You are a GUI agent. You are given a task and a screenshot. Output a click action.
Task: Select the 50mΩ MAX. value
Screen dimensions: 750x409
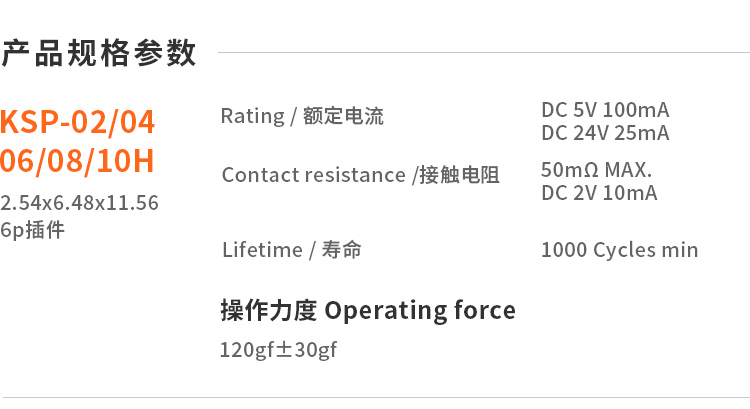click(596, 169)
